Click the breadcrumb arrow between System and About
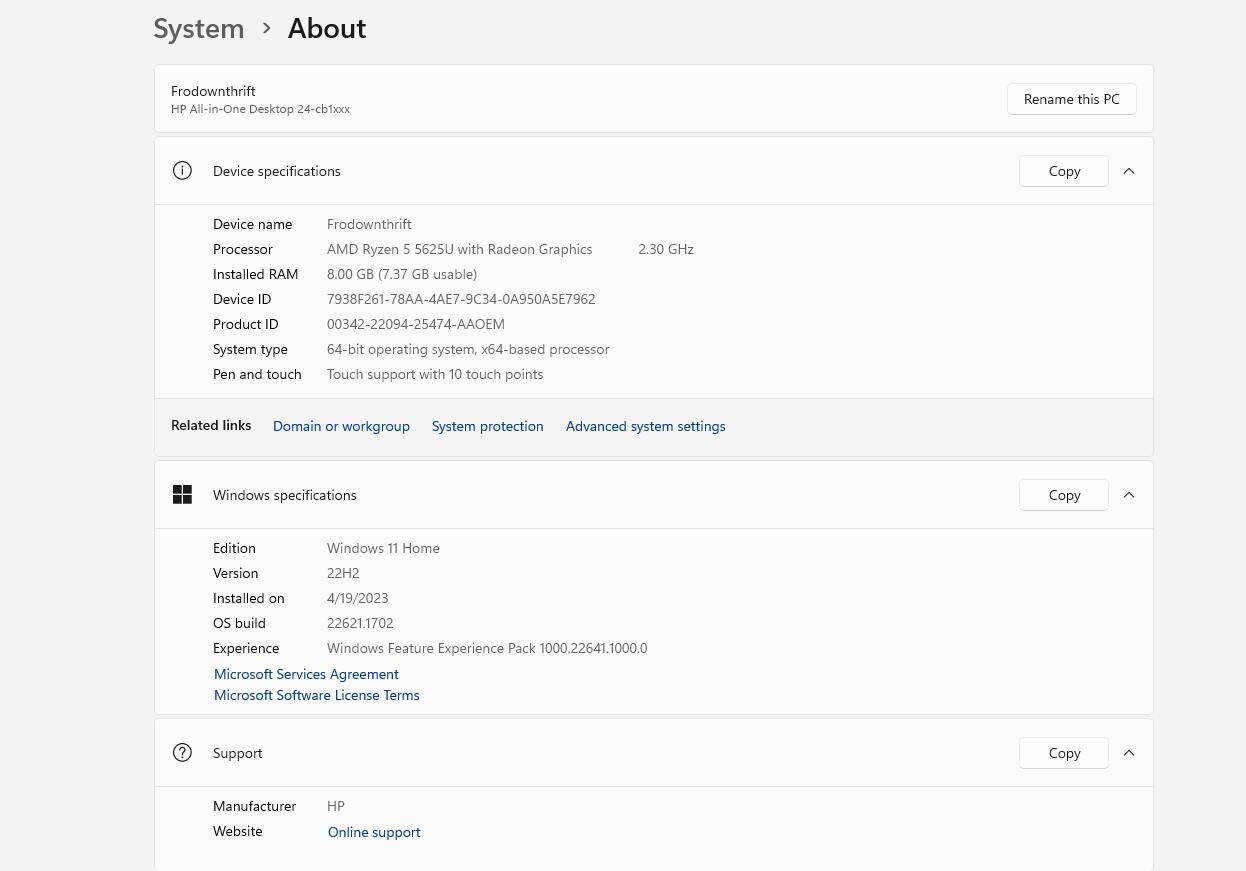The width and height of the screenshot is (1246, 871). pyautogui.click(x=266, y=28)
